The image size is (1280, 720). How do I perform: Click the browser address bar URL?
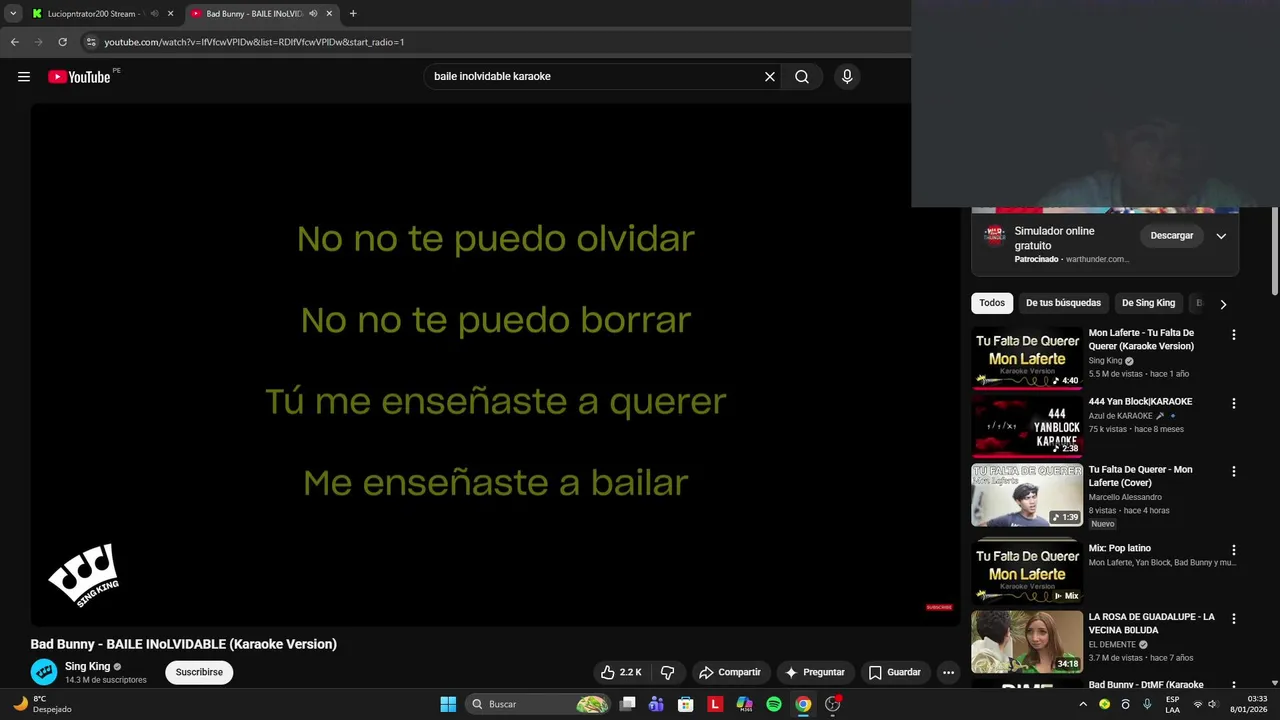point(255,42)
